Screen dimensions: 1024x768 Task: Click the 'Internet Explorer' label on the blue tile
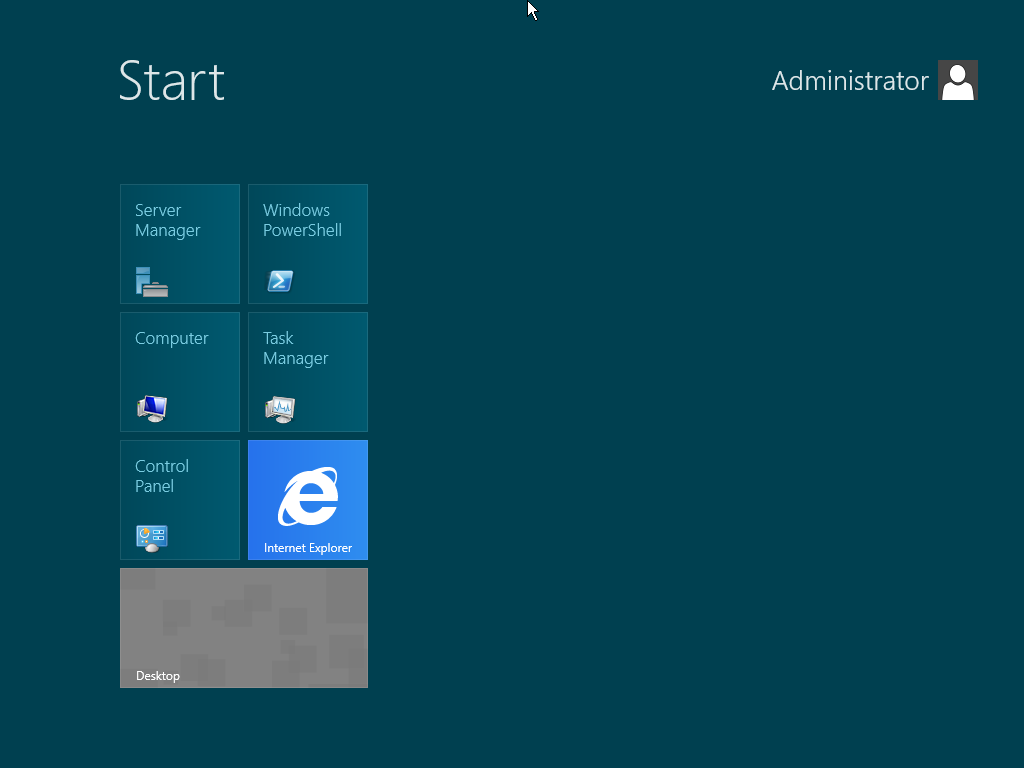pyautogui.click(x=307, y=548)
